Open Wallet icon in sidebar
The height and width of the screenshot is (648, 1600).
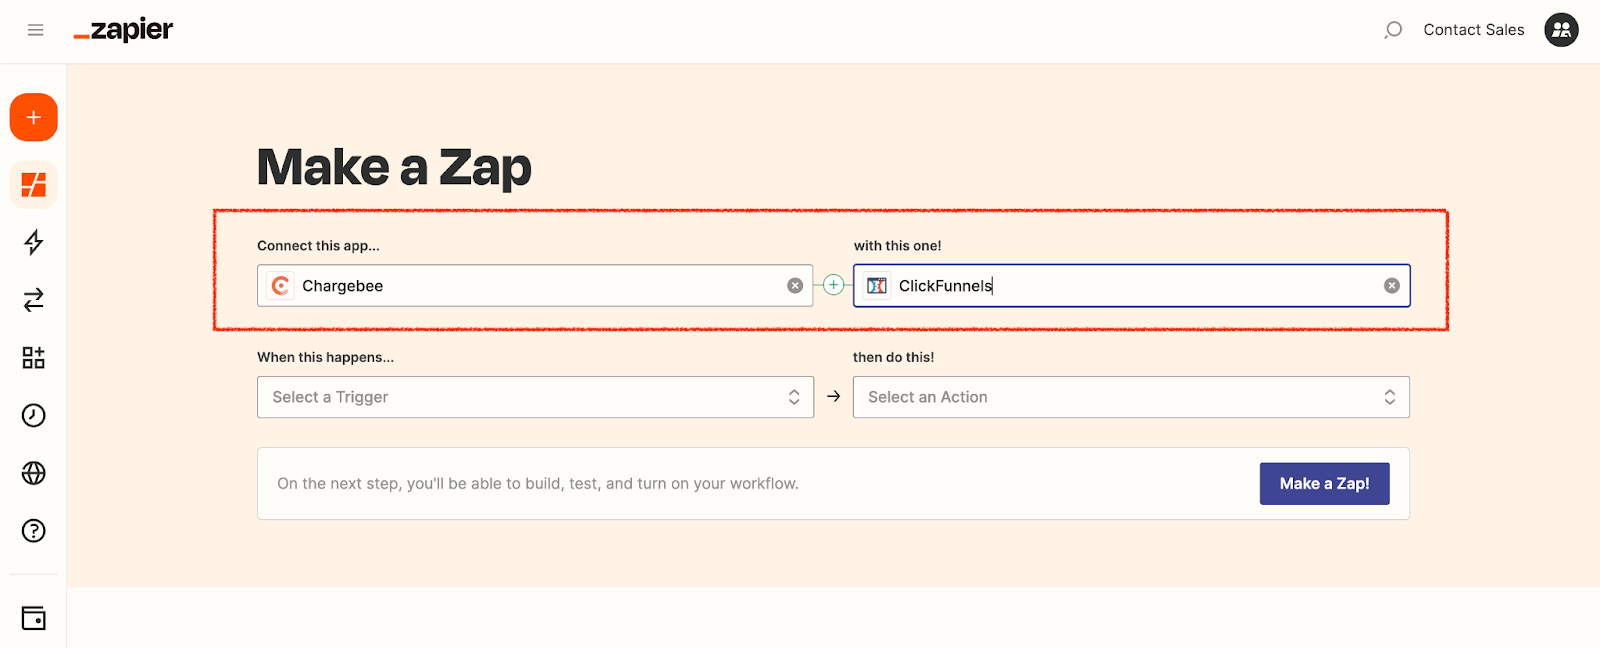[34, 618]
